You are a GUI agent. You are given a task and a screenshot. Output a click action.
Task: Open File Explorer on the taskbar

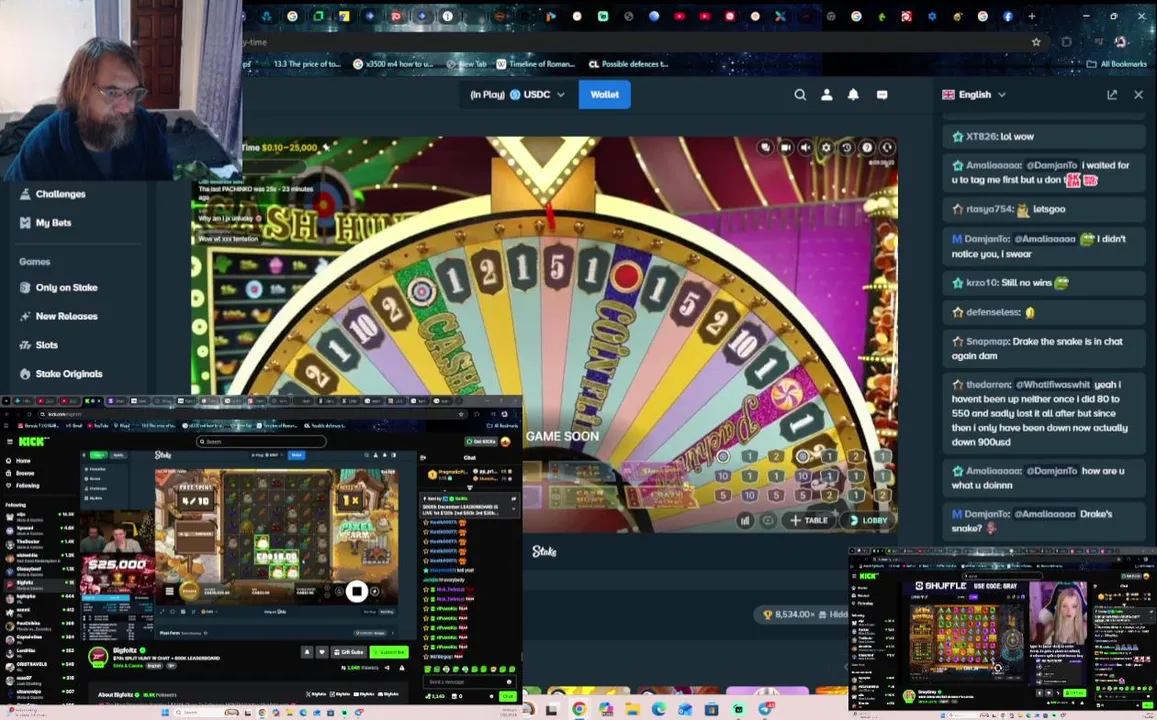(x=632, y=710)
